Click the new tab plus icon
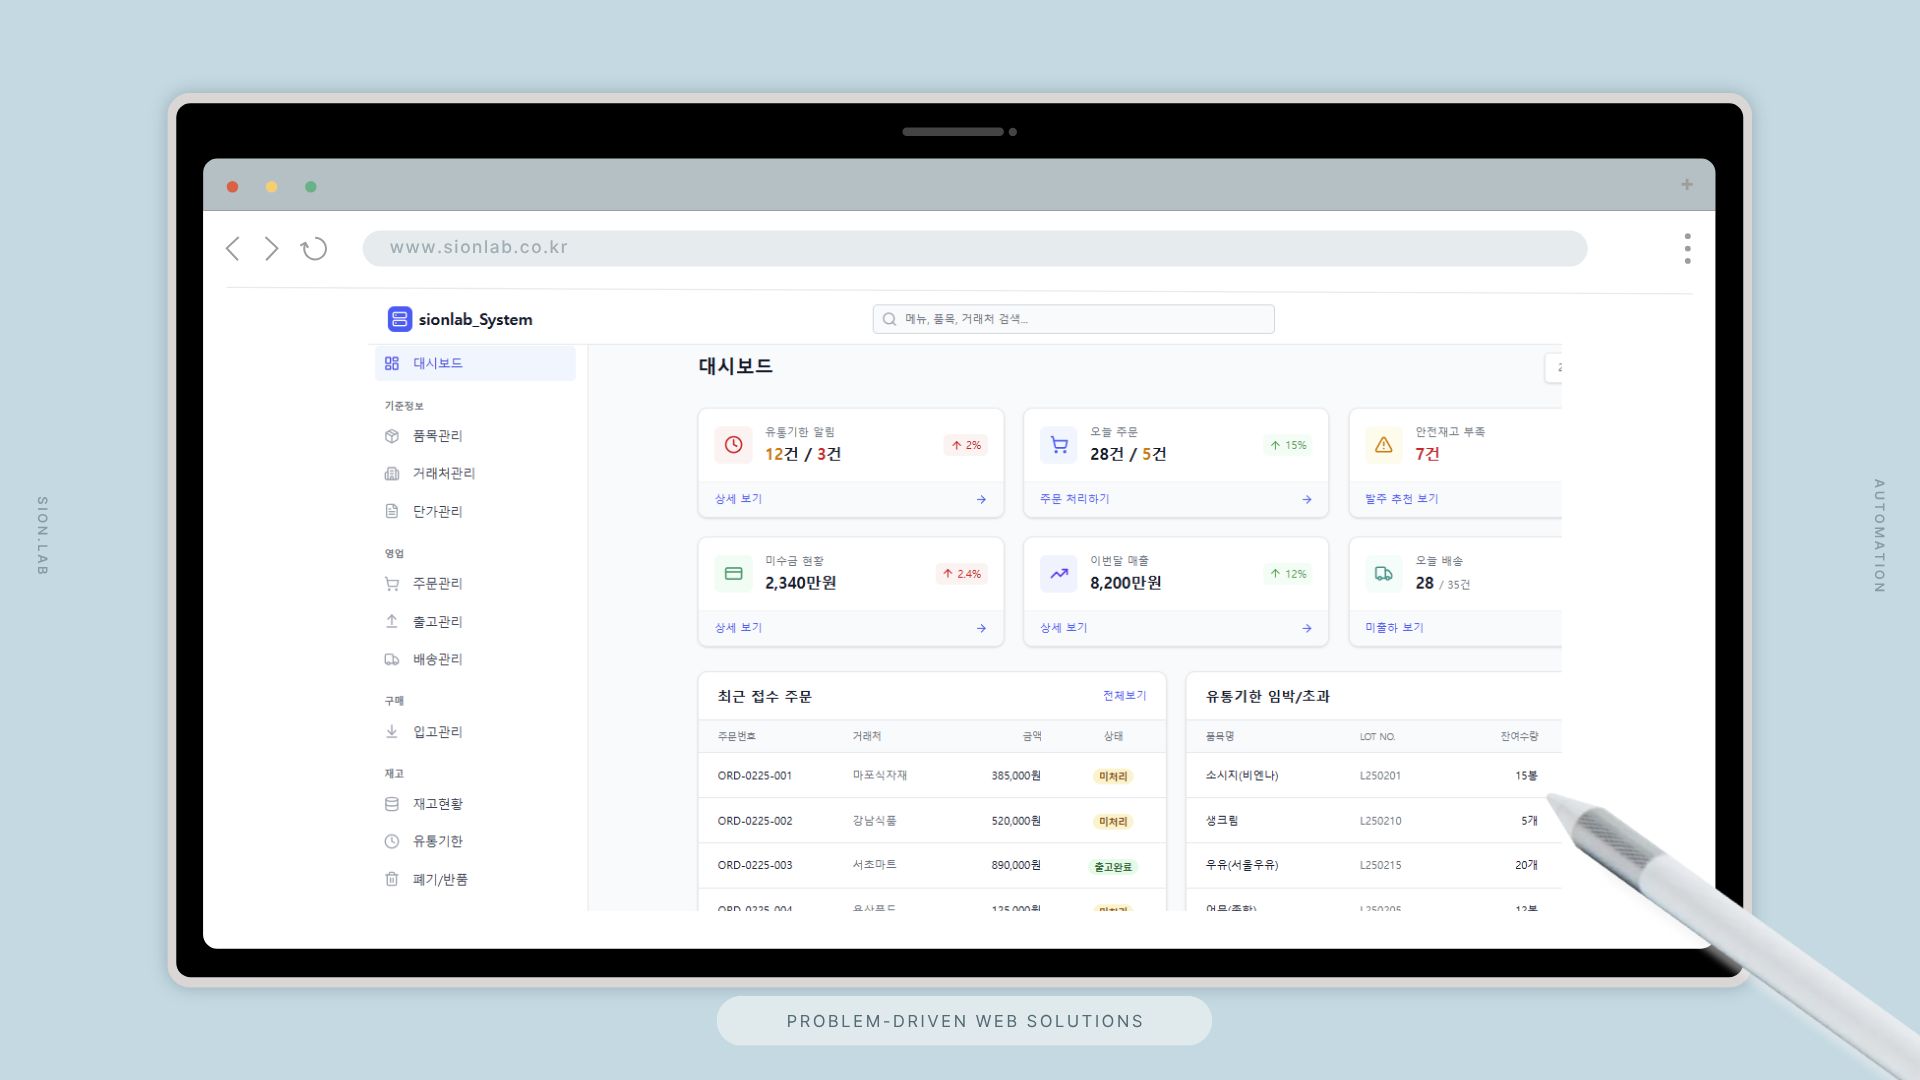1920x1080 pixels. tap(1687, 185)
